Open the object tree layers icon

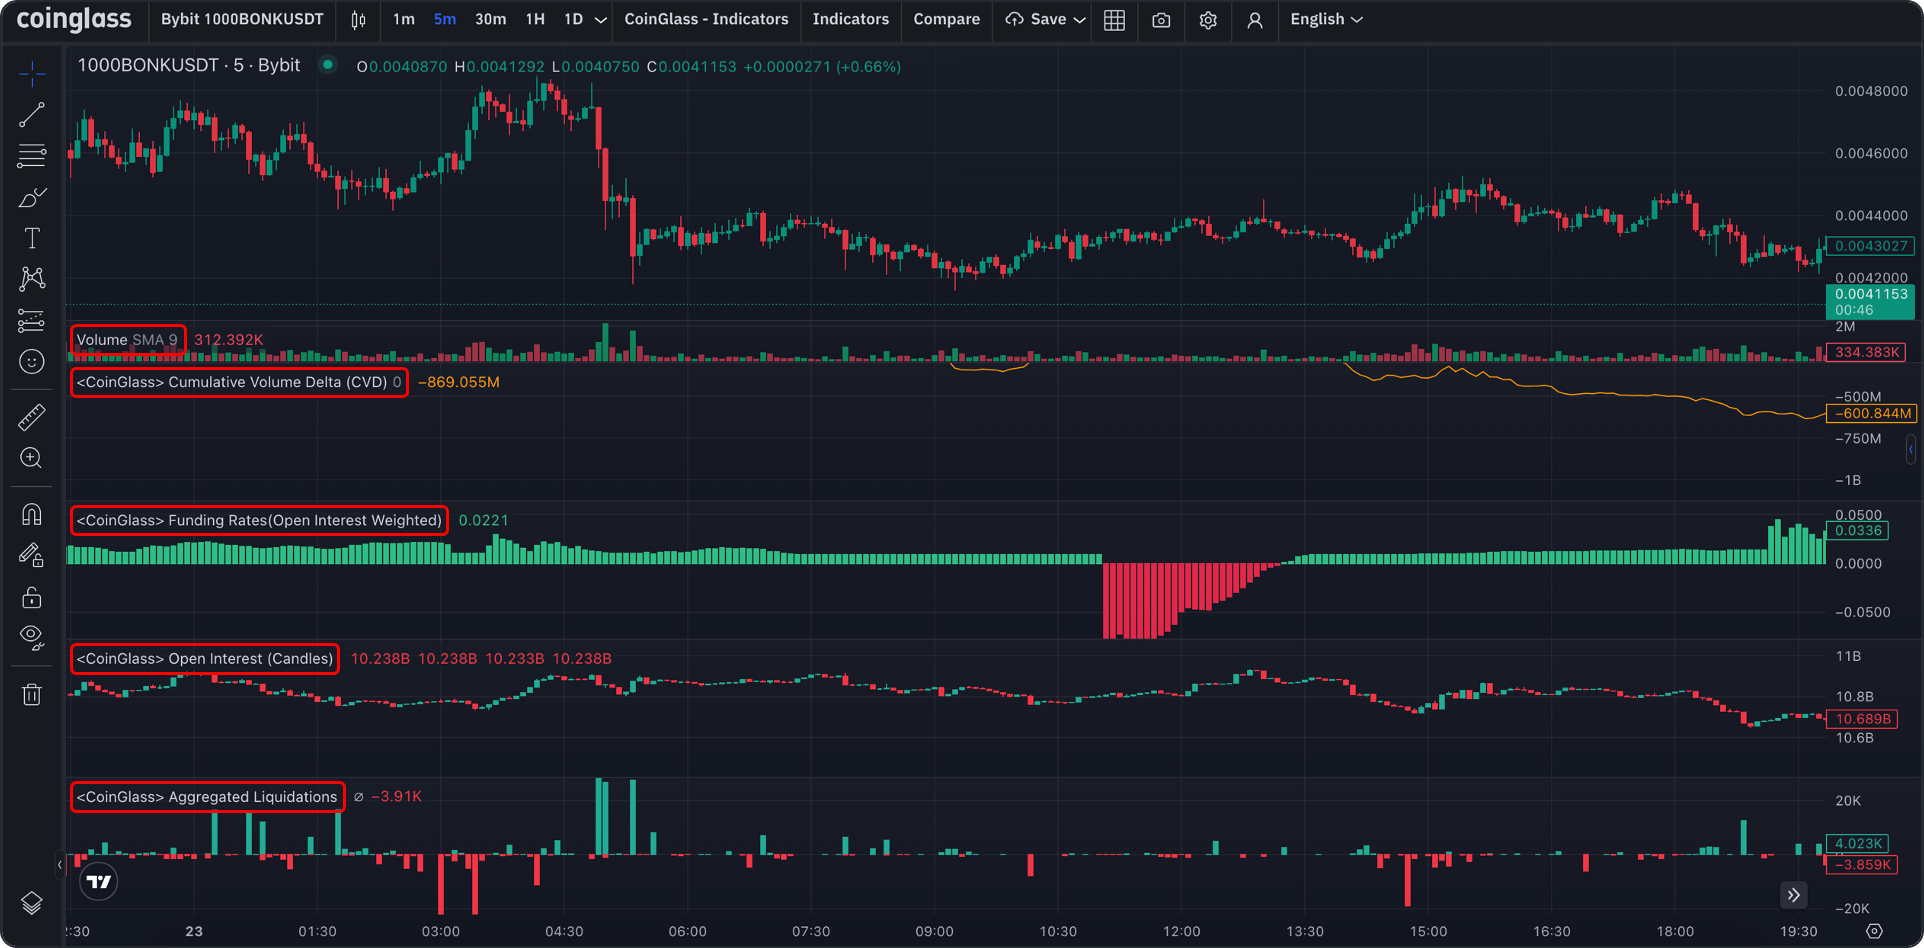pyautogui.click(x=32, y=904)
